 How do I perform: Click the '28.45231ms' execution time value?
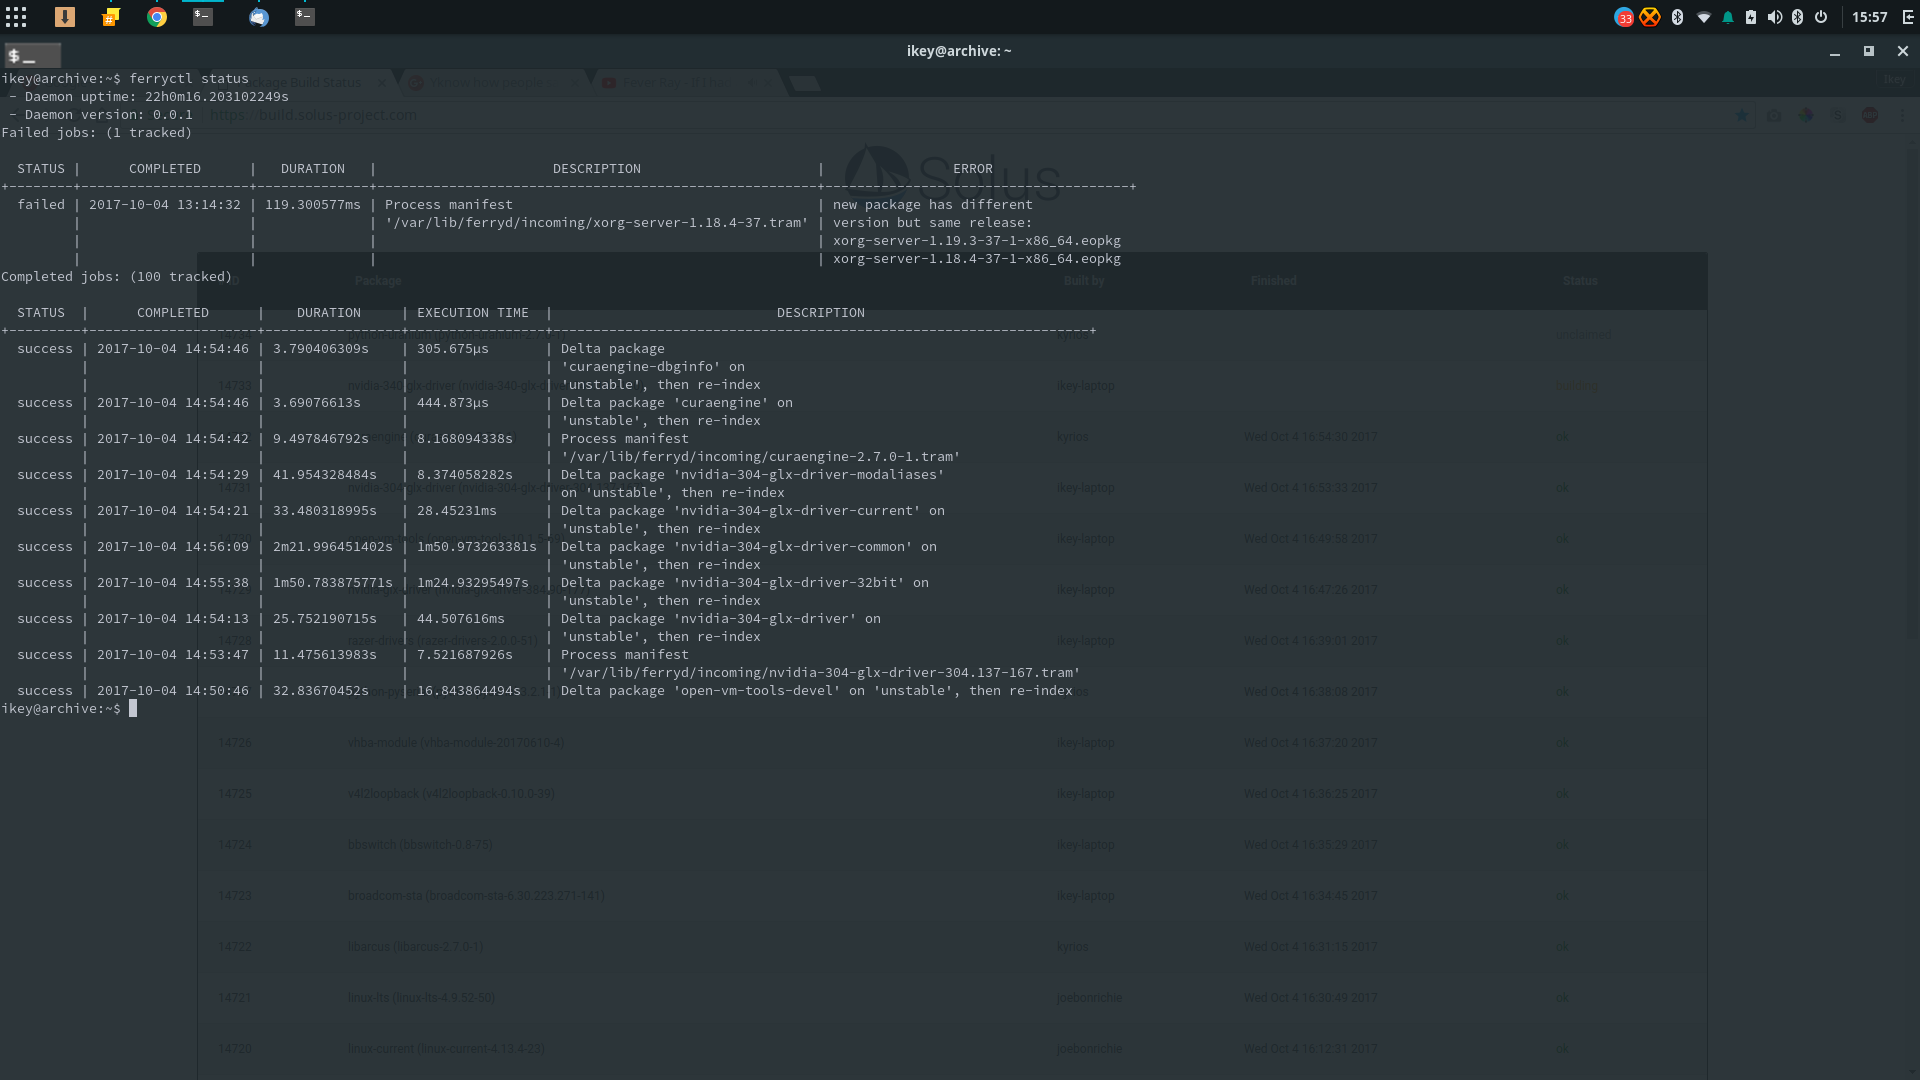(x=457, y=511)
